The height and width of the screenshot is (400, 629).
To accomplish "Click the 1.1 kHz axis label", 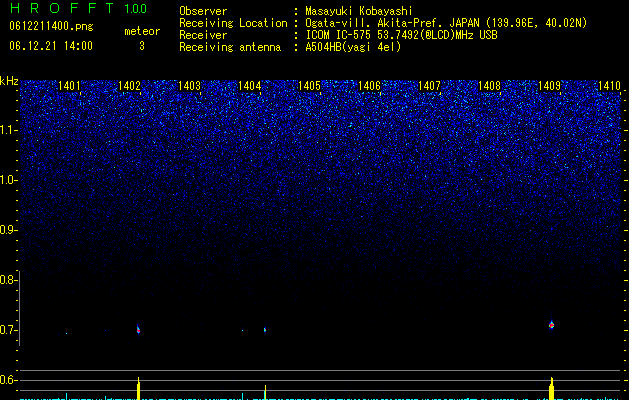I will (x=8, y=130).
